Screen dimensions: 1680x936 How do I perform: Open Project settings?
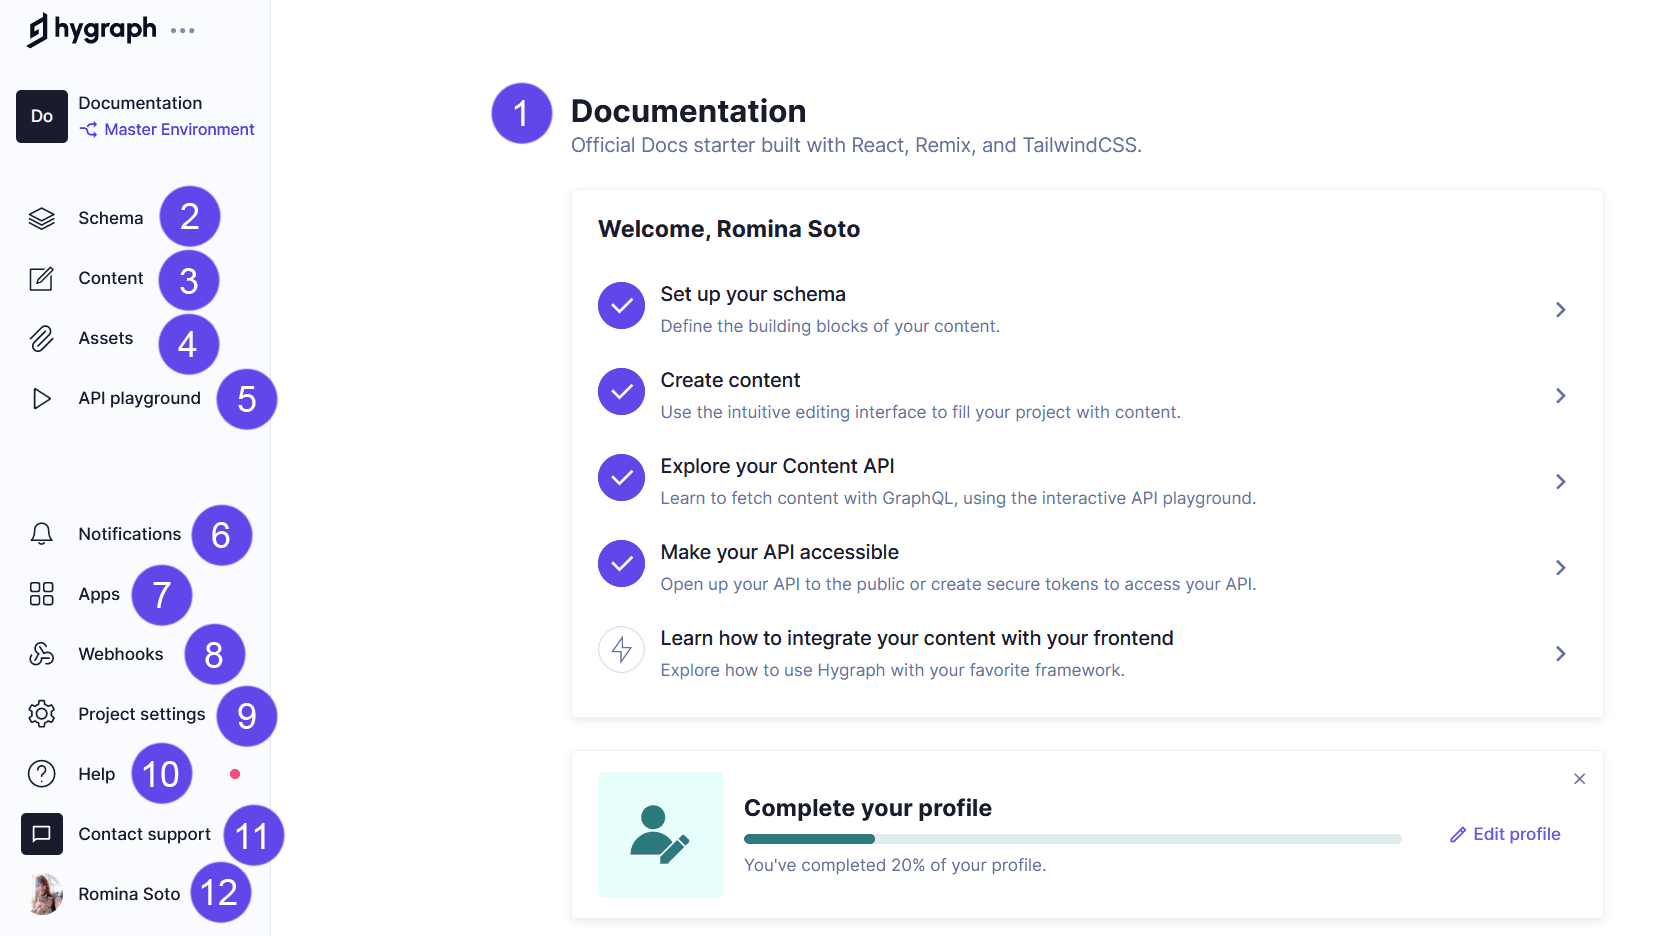coord(141,714)
